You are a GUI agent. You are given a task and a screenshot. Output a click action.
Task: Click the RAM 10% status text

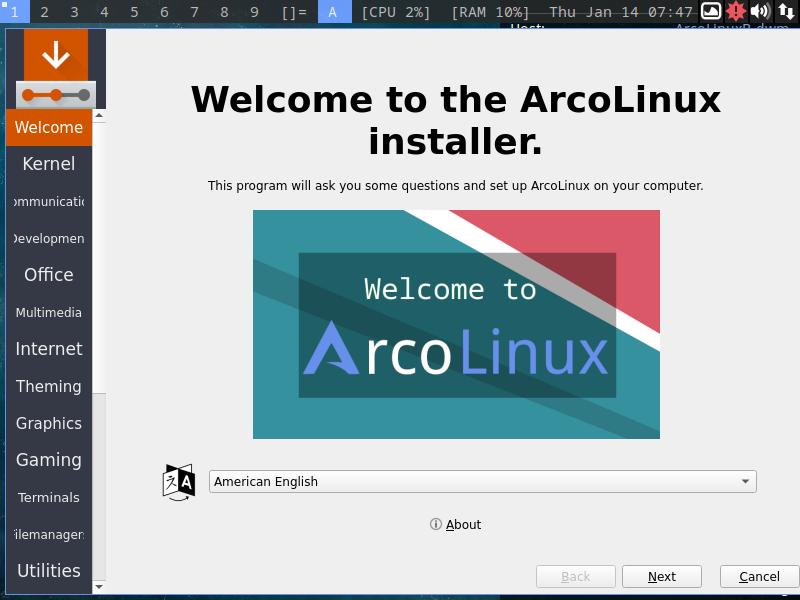[x=490, y=12]
